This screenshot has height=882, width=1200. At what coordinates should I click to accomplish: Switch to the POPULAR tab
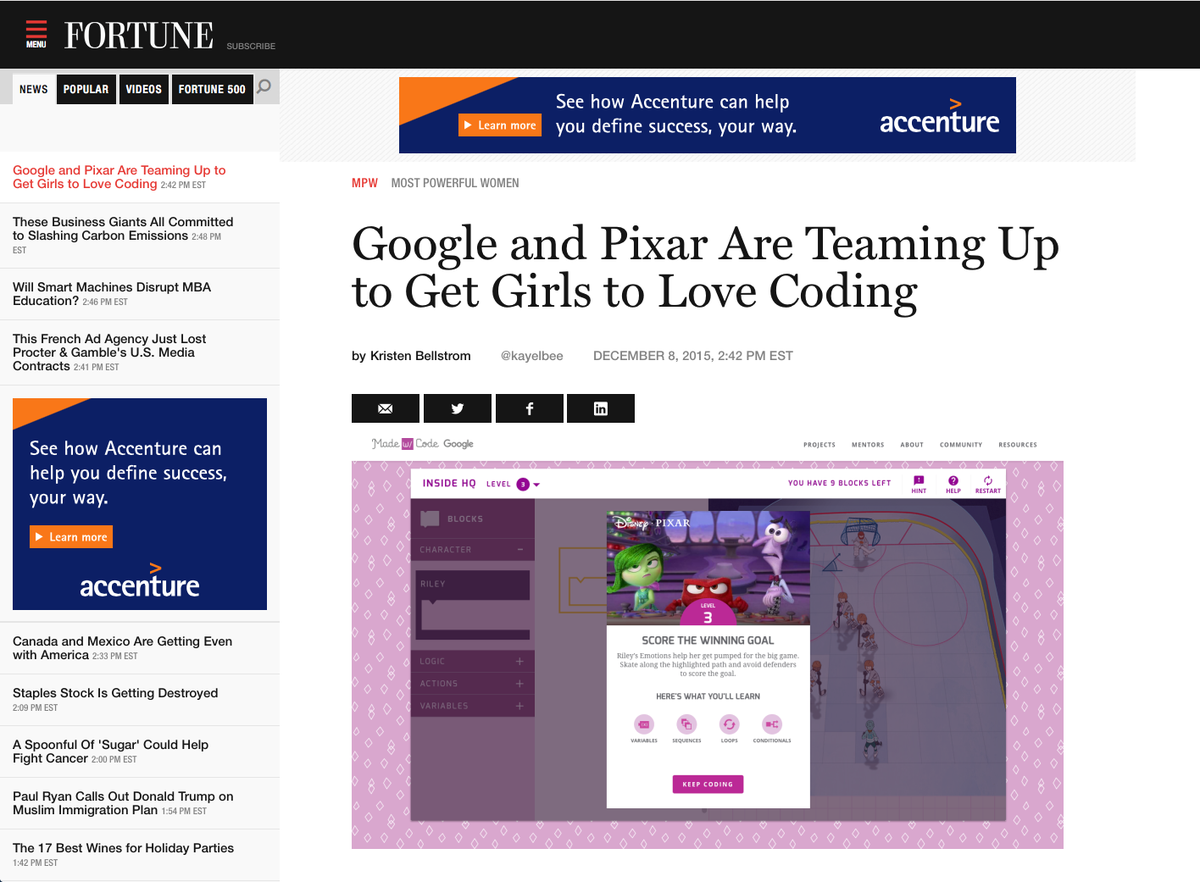(x=86, y=89)
